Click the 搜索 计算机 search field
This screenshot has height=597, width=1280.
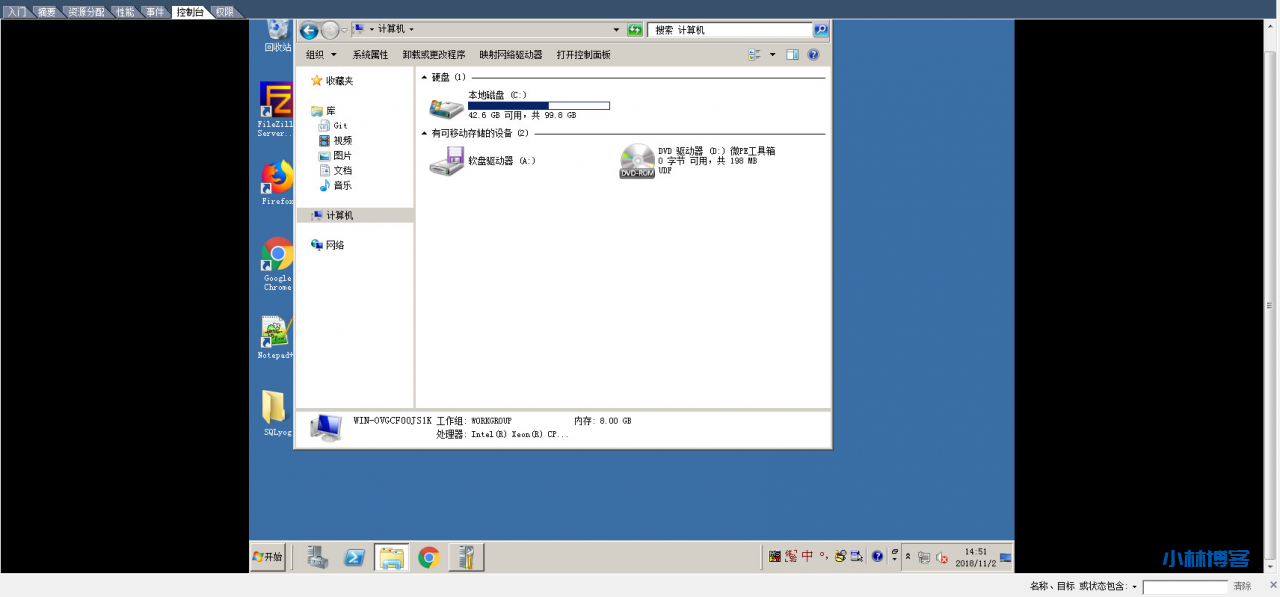[x=730, y=30]
